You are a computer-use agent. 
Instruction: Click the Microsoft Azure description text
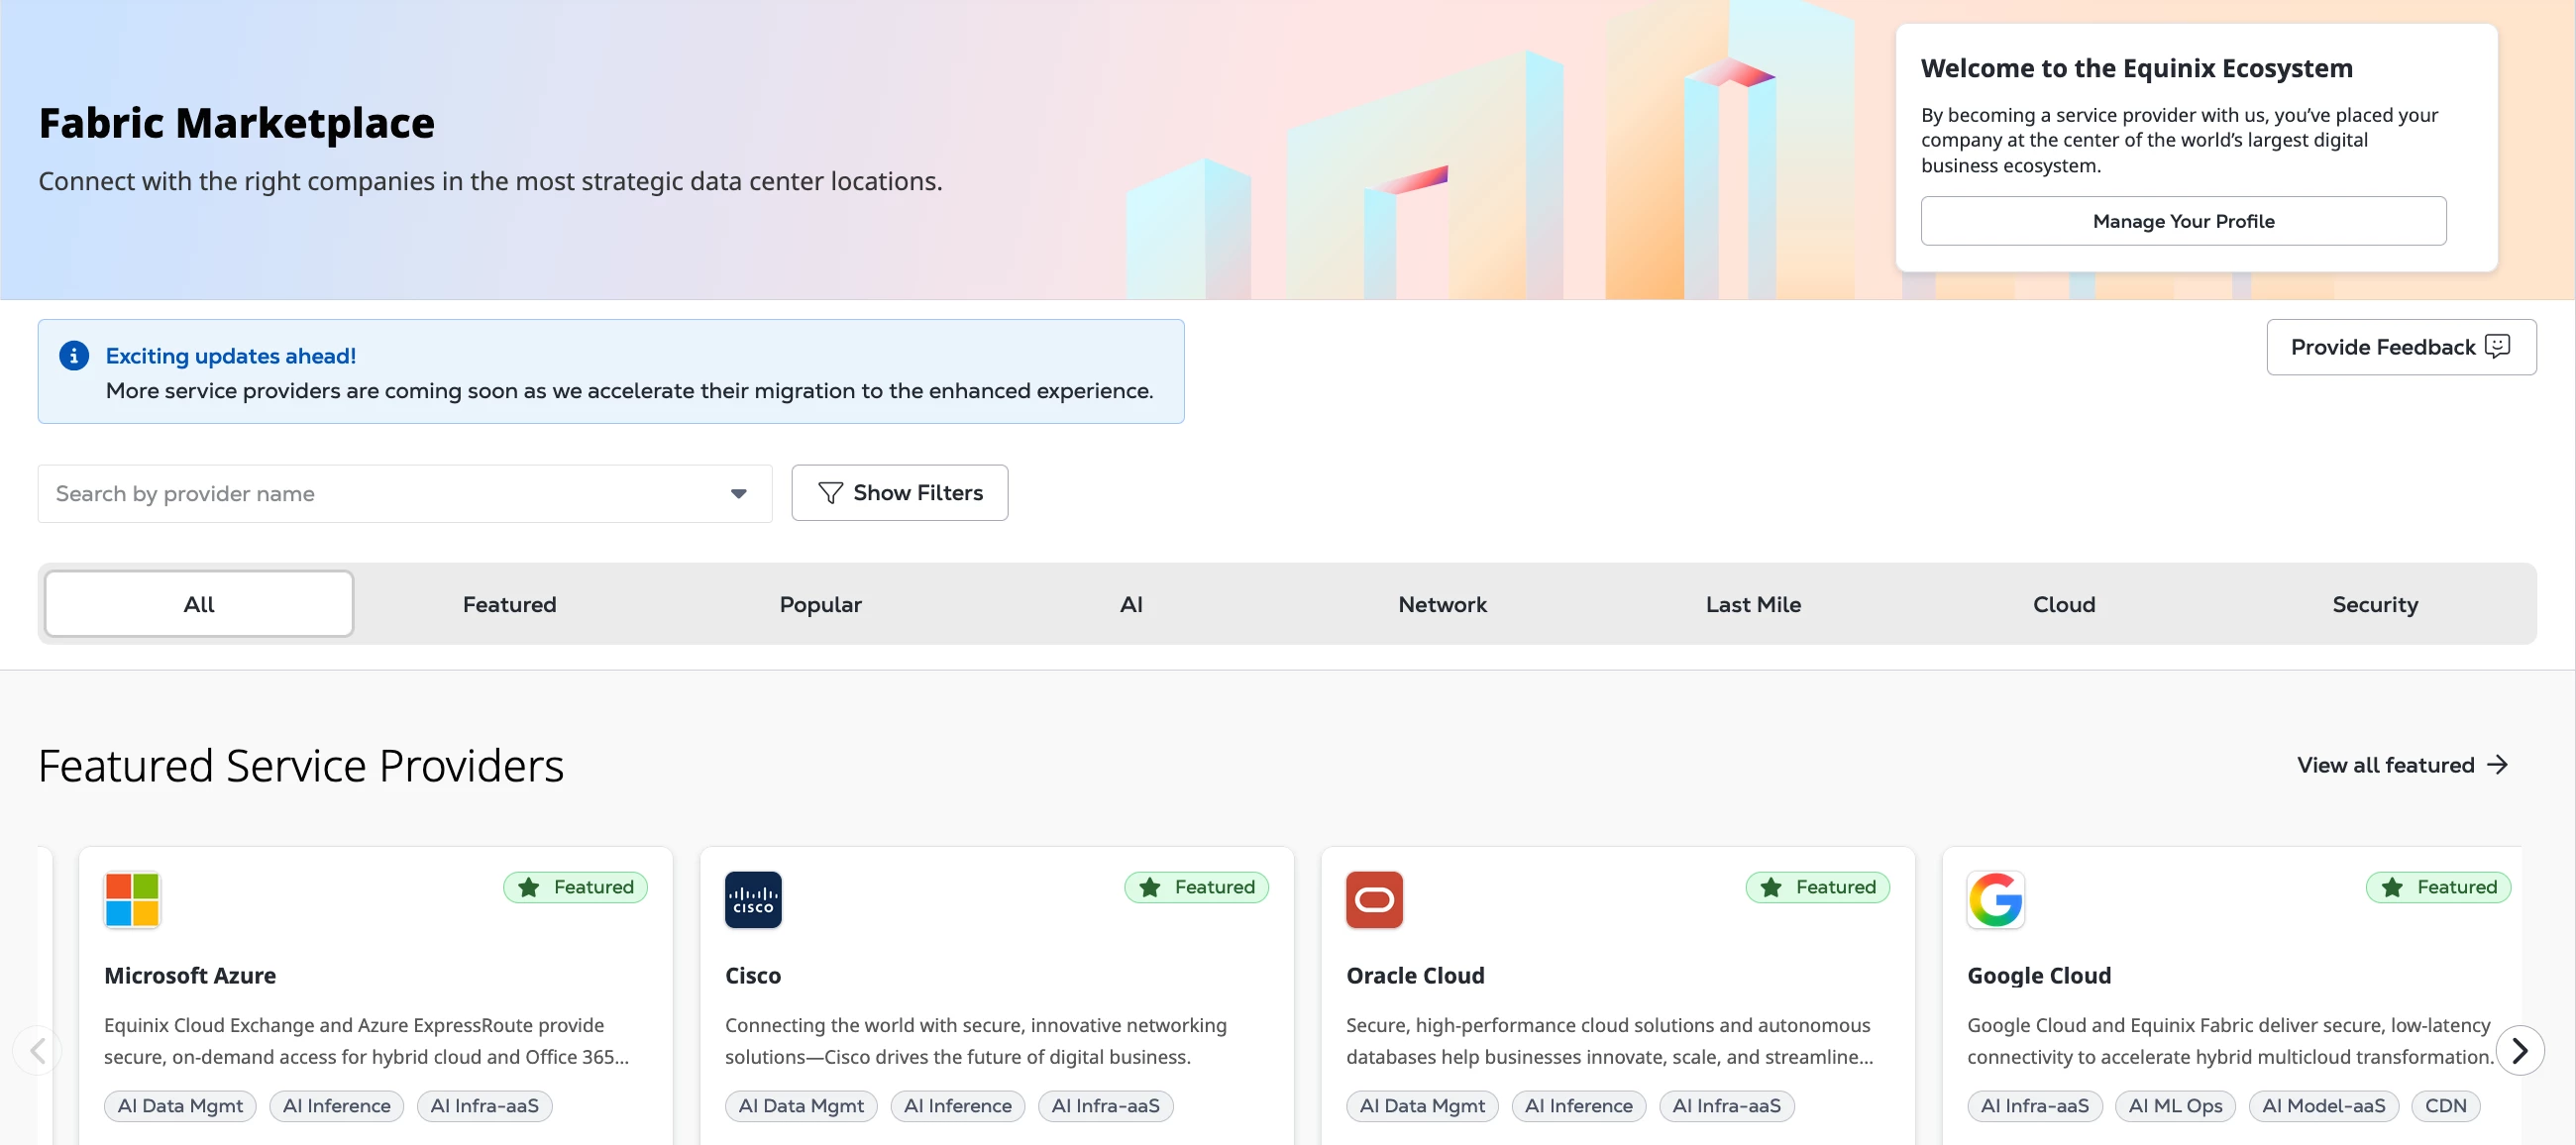click(x=367, y=1041)
